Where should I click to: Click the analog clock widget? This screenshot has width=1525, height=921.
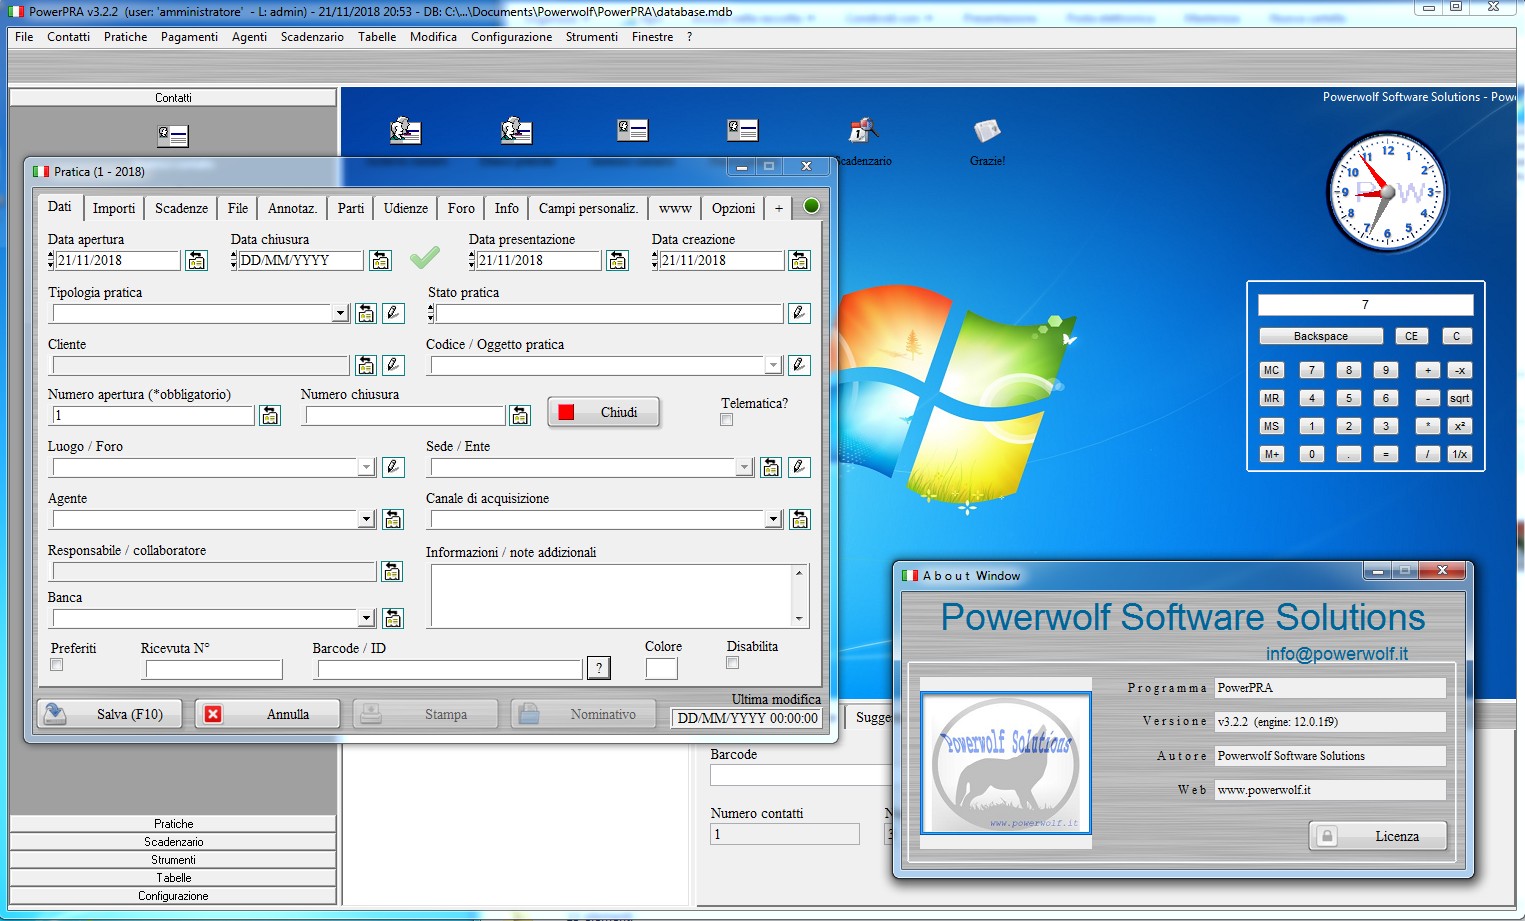[1386, 192]
